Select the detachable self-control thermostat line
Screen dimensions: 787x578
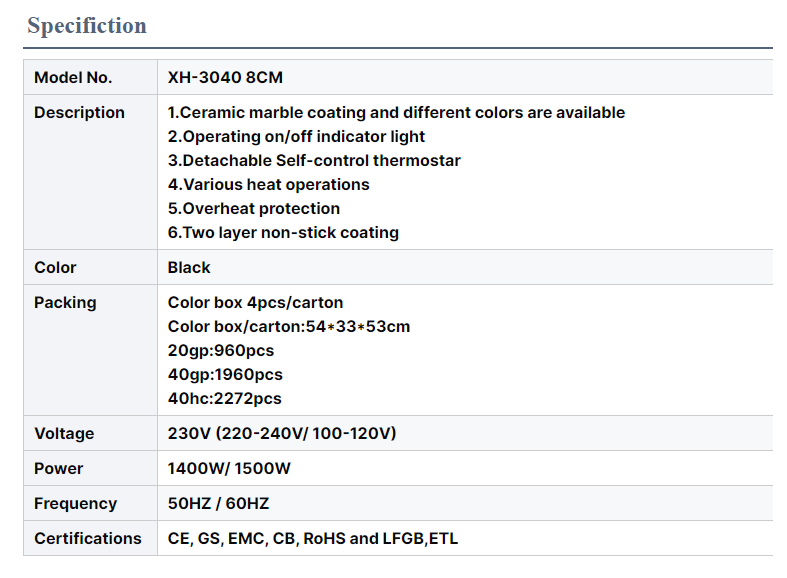314,161
